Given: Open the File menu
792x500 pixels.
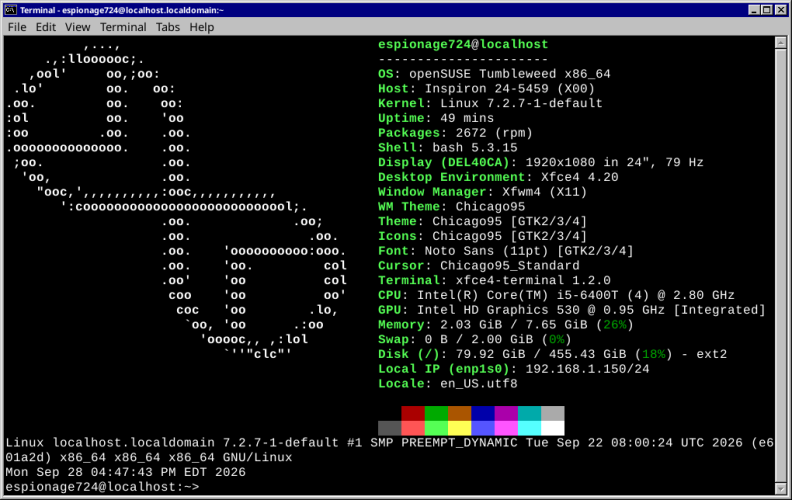Looking at the screenshot, I should tap(17, 27).
